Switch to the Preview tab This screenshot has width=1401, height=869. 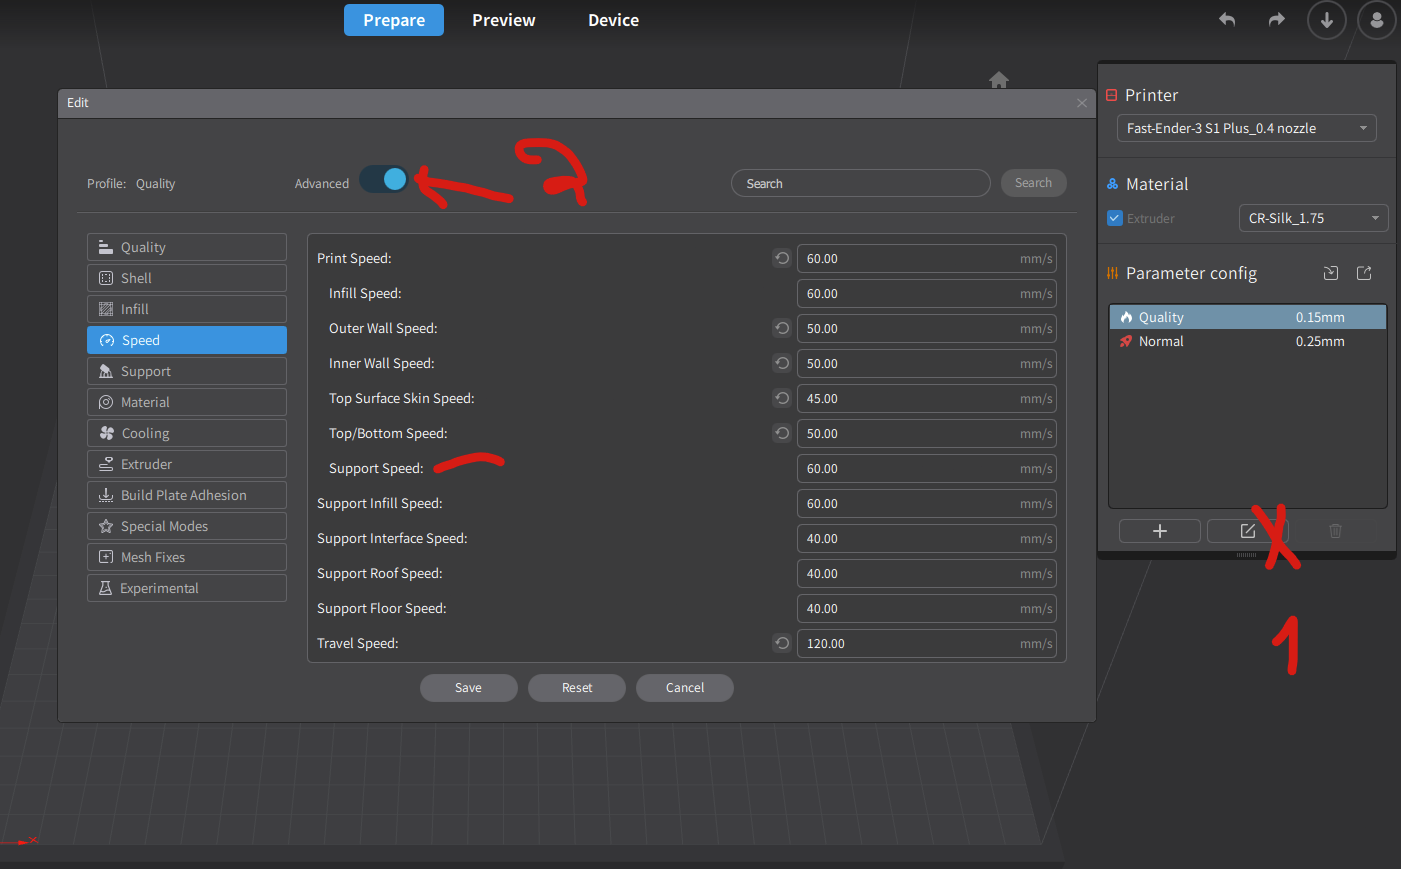tap(504, 20)
